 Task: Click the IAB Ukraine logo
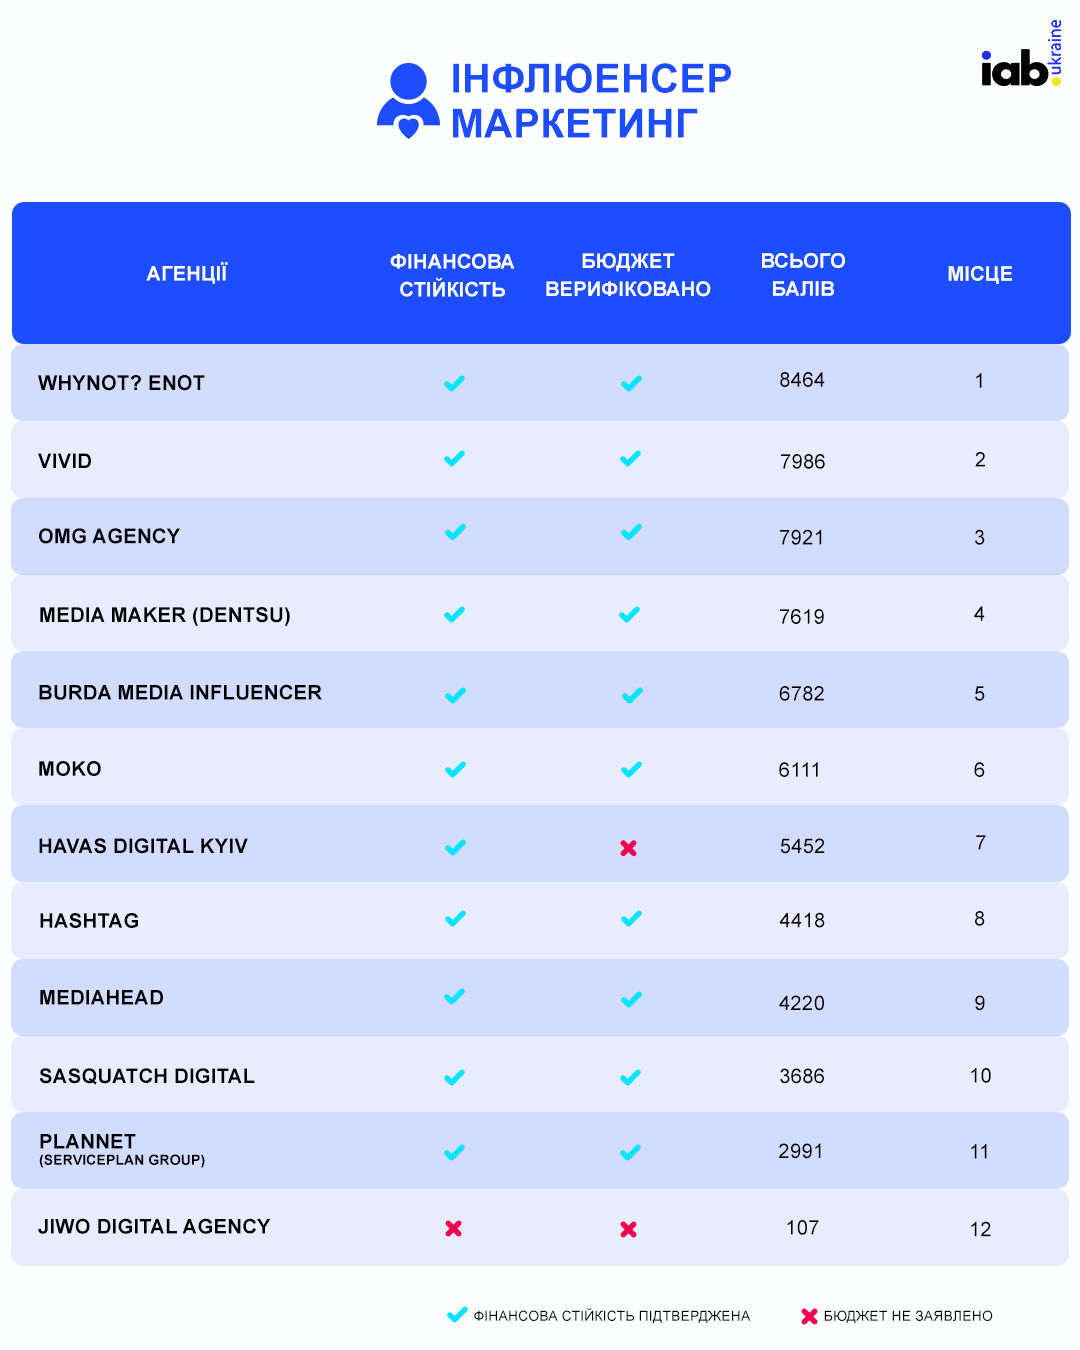coord(1021,58)
